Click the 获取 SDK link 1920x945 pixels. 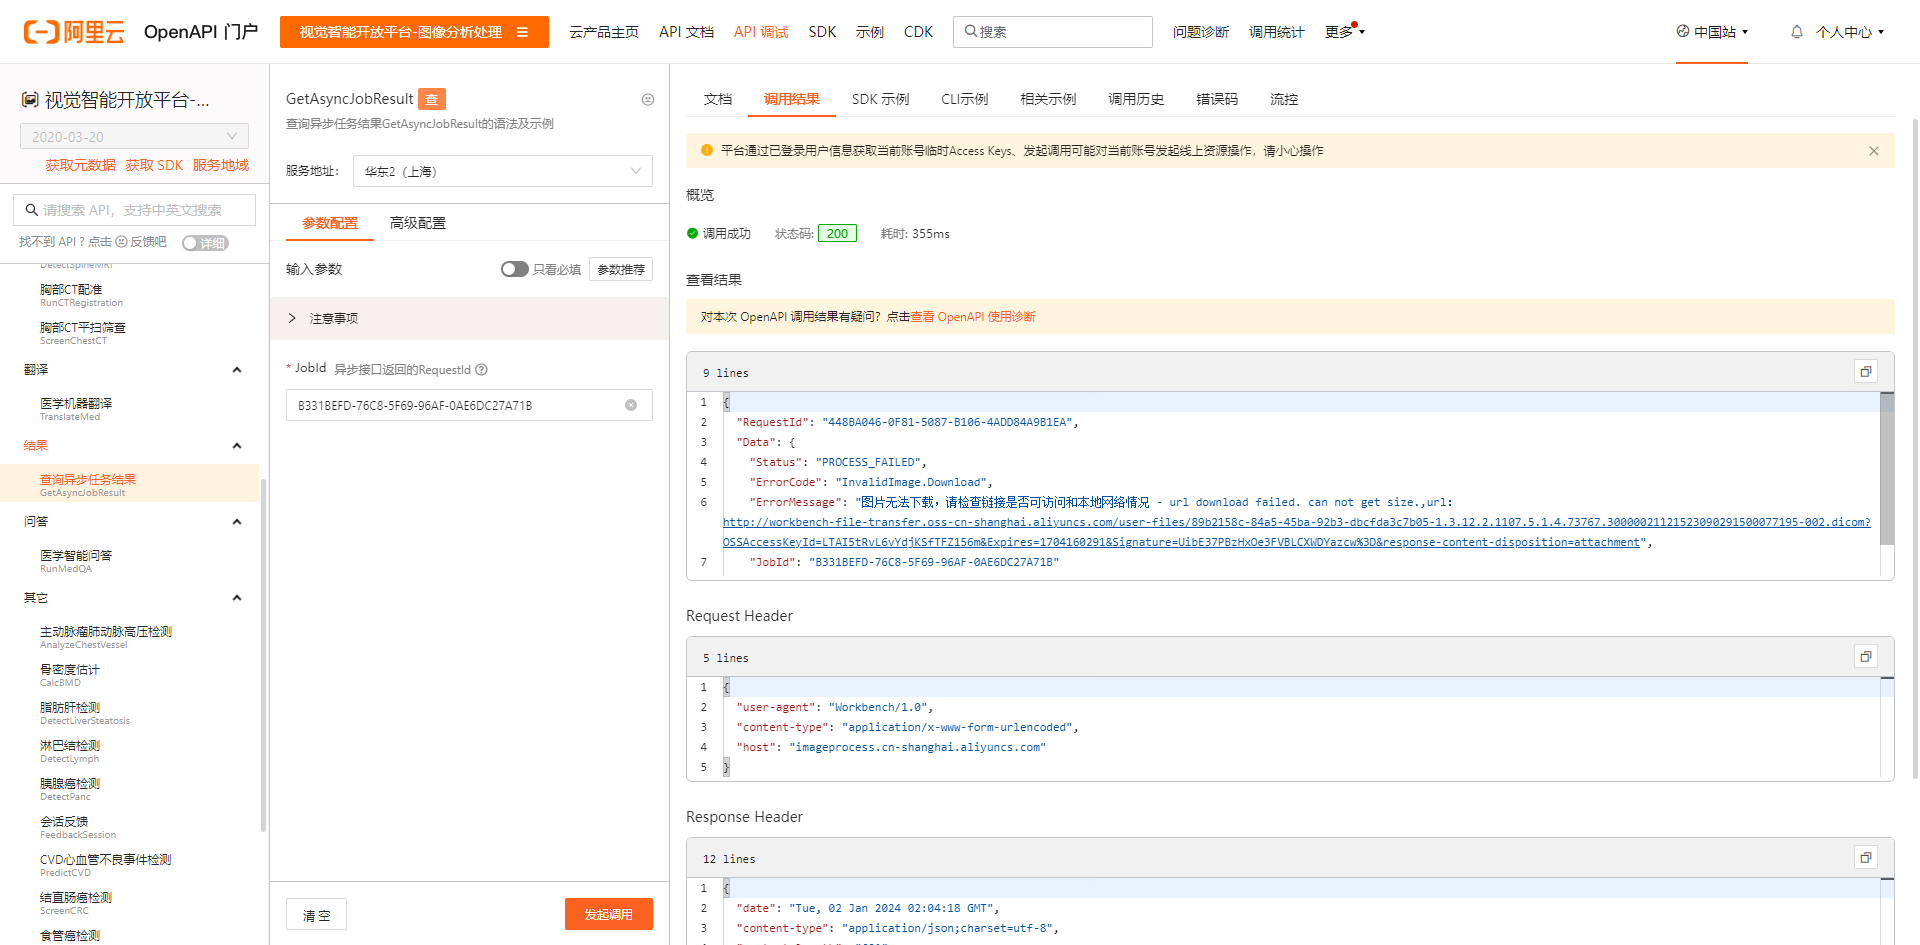(x=154, y=165)
